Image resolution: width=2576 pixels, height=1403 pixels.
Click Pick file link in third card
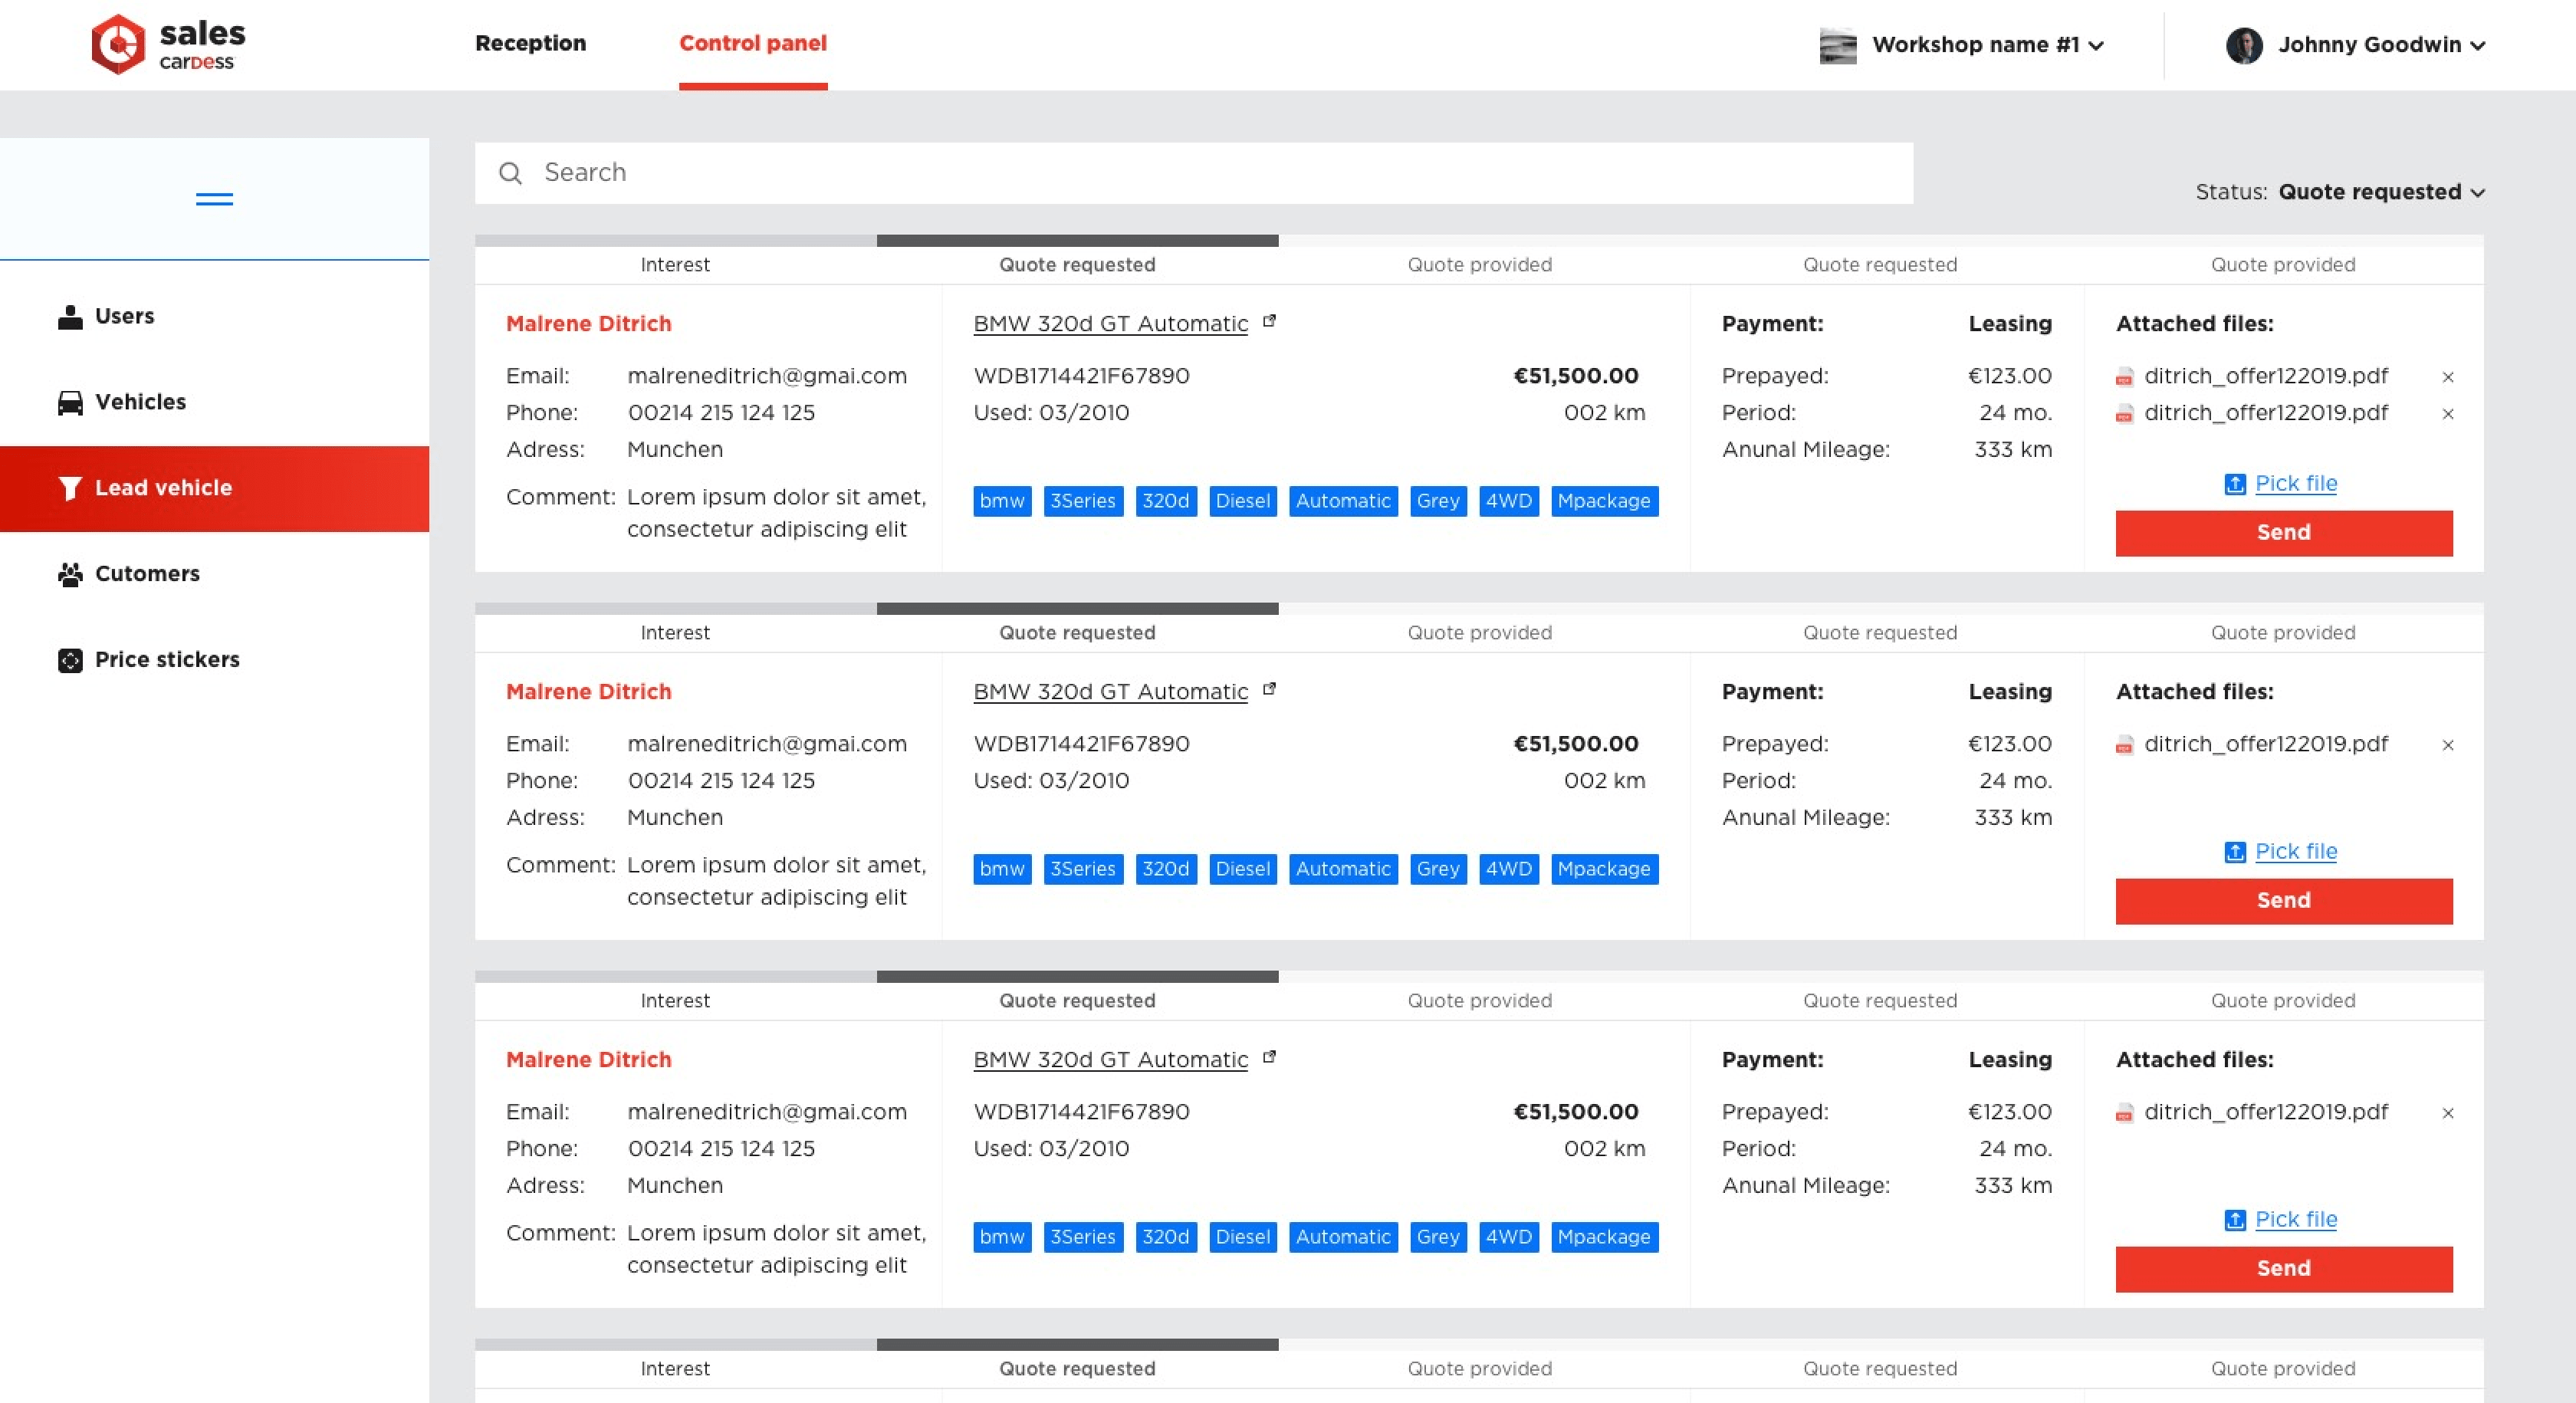[x=2296, y=1220]
